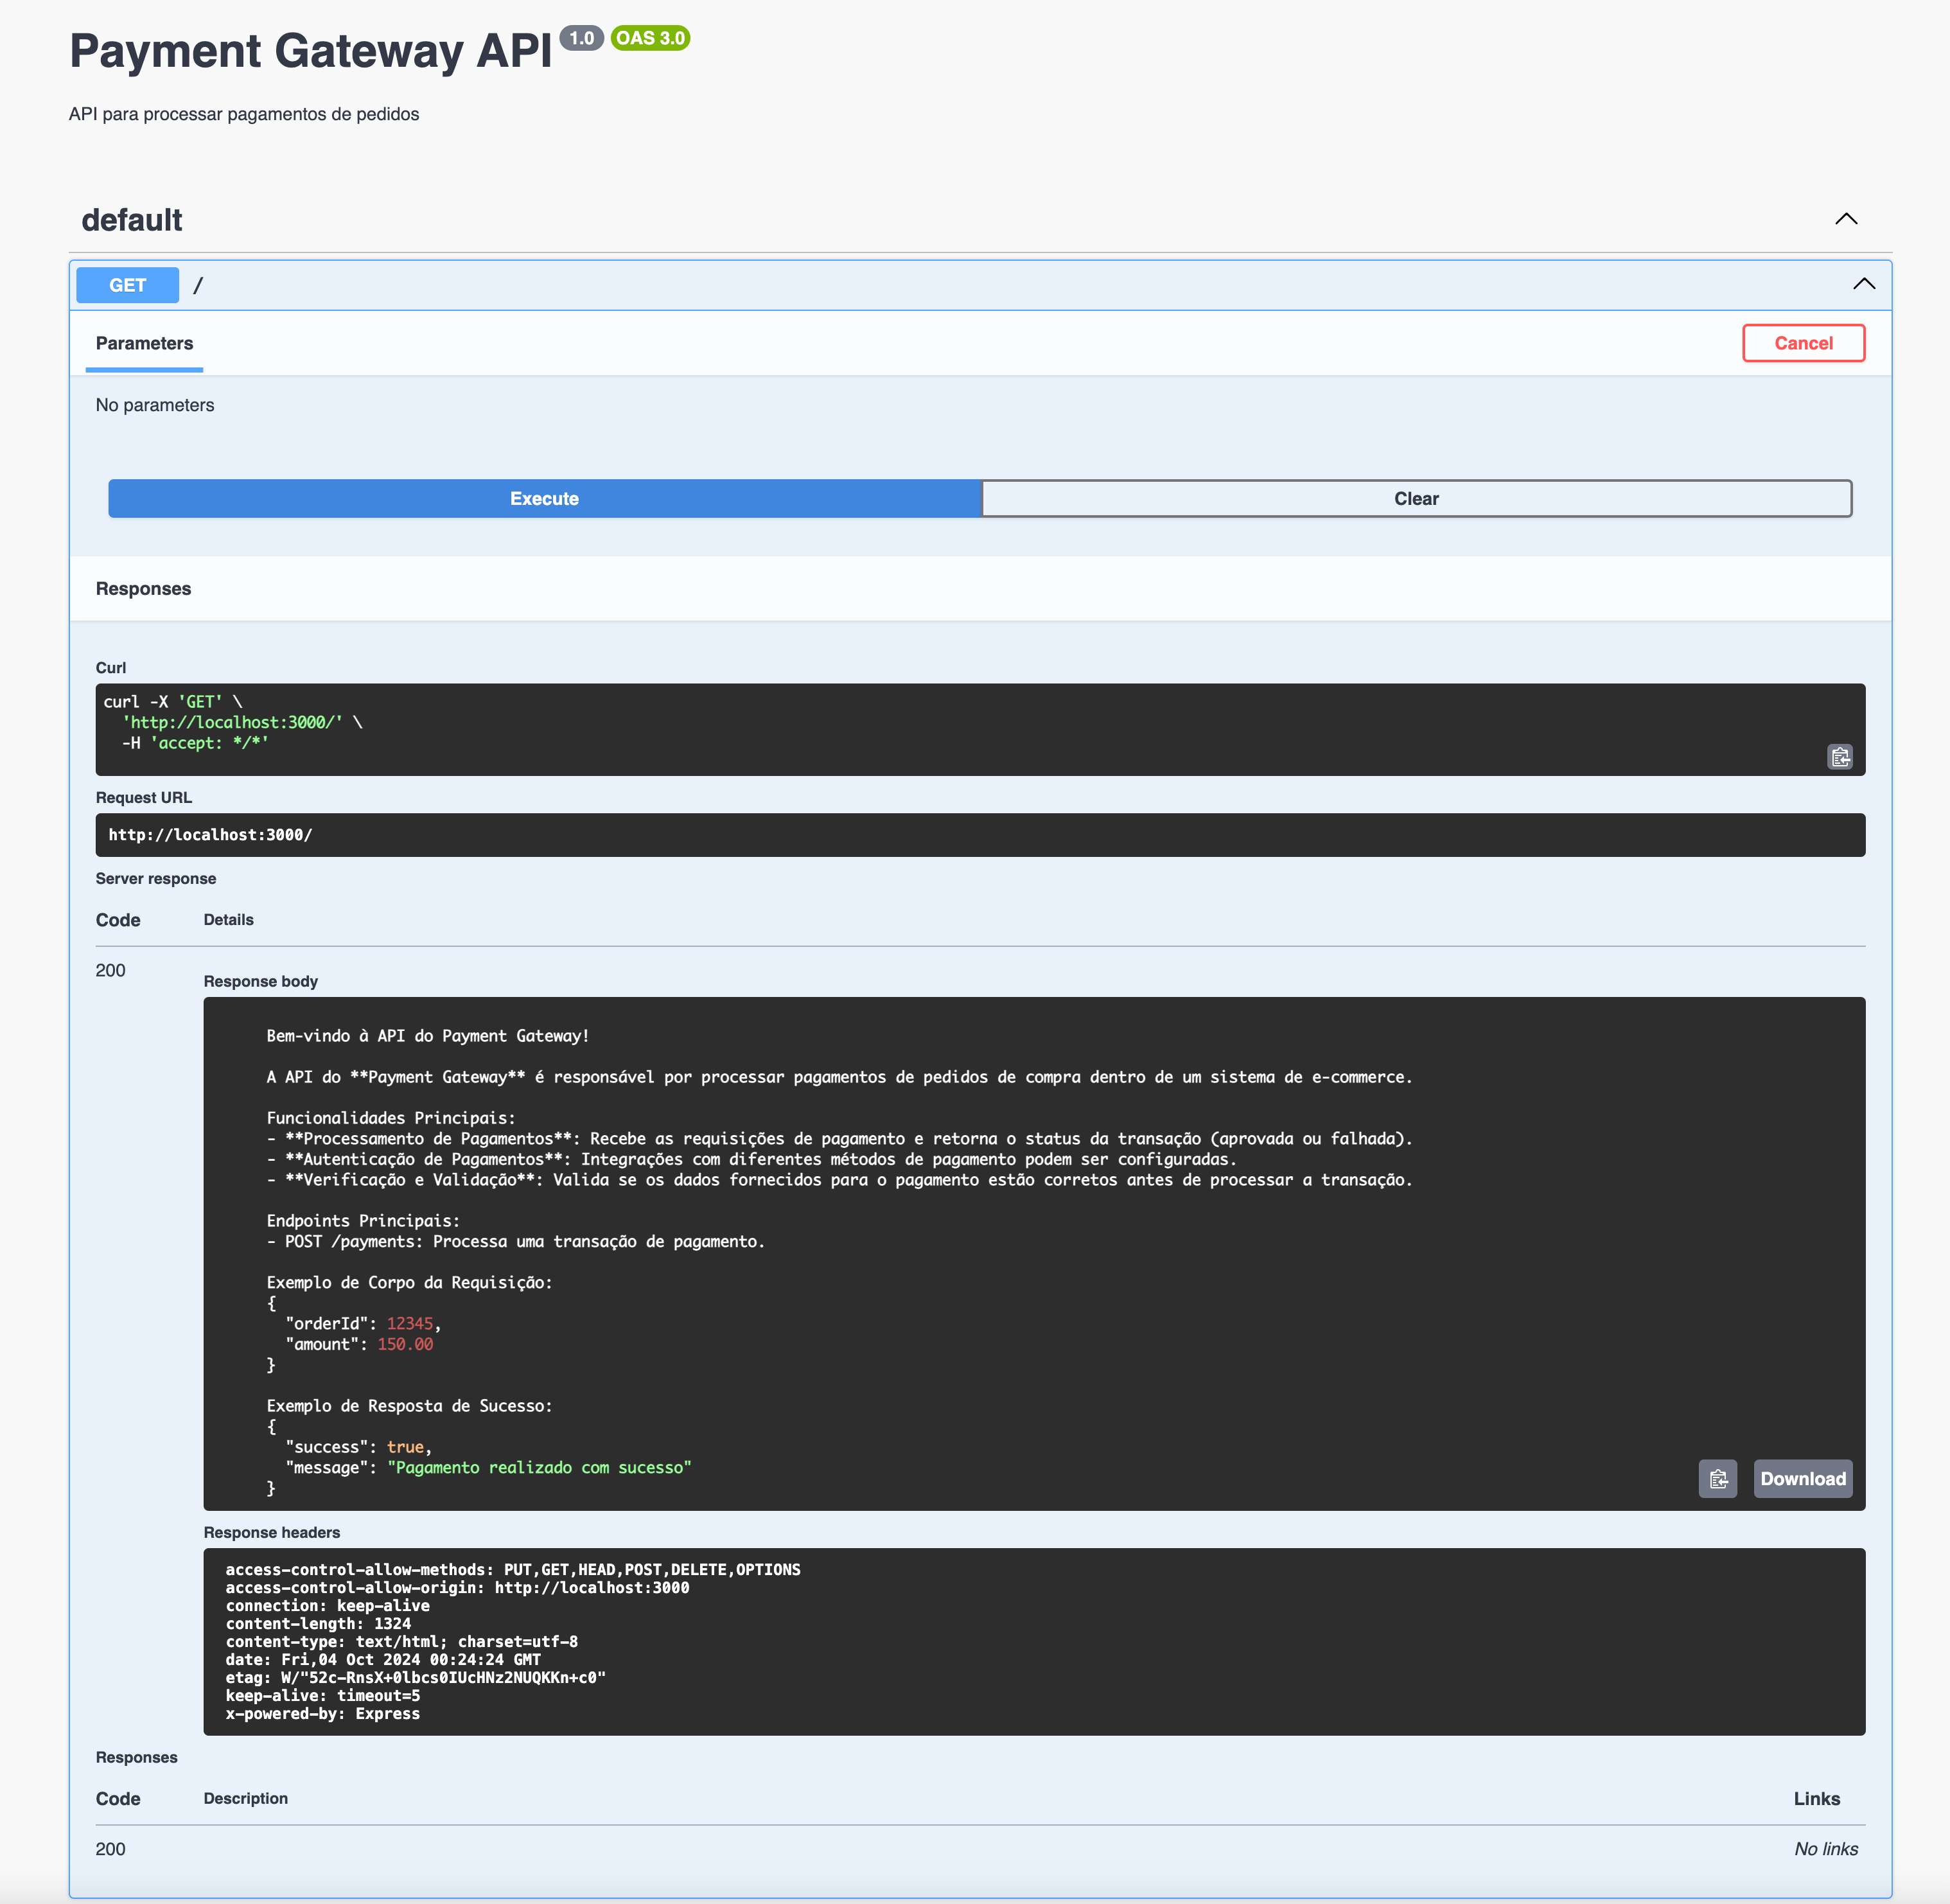
Task: Click the access-control-allow-origin header line
Action: tap(458, 1587)
